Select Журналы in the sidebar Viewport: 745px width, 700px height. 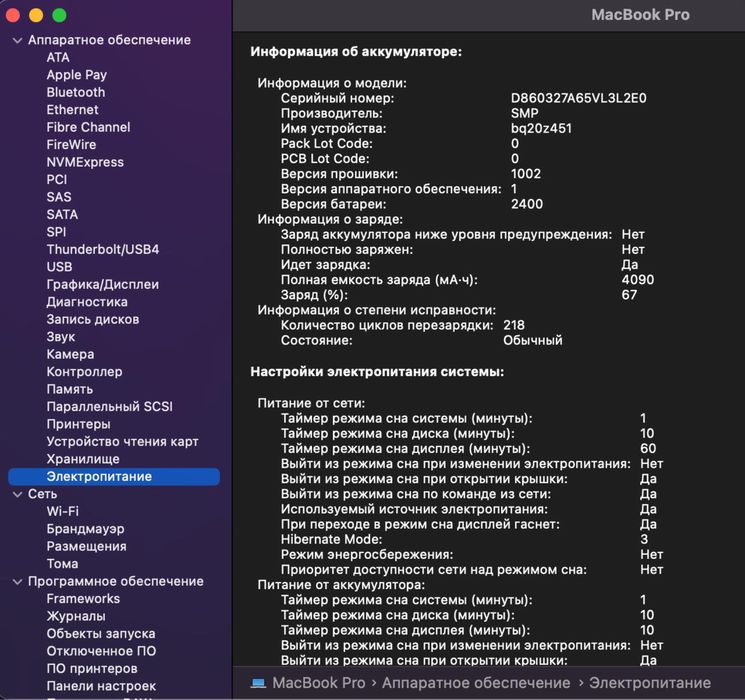[x=76, y=616]
